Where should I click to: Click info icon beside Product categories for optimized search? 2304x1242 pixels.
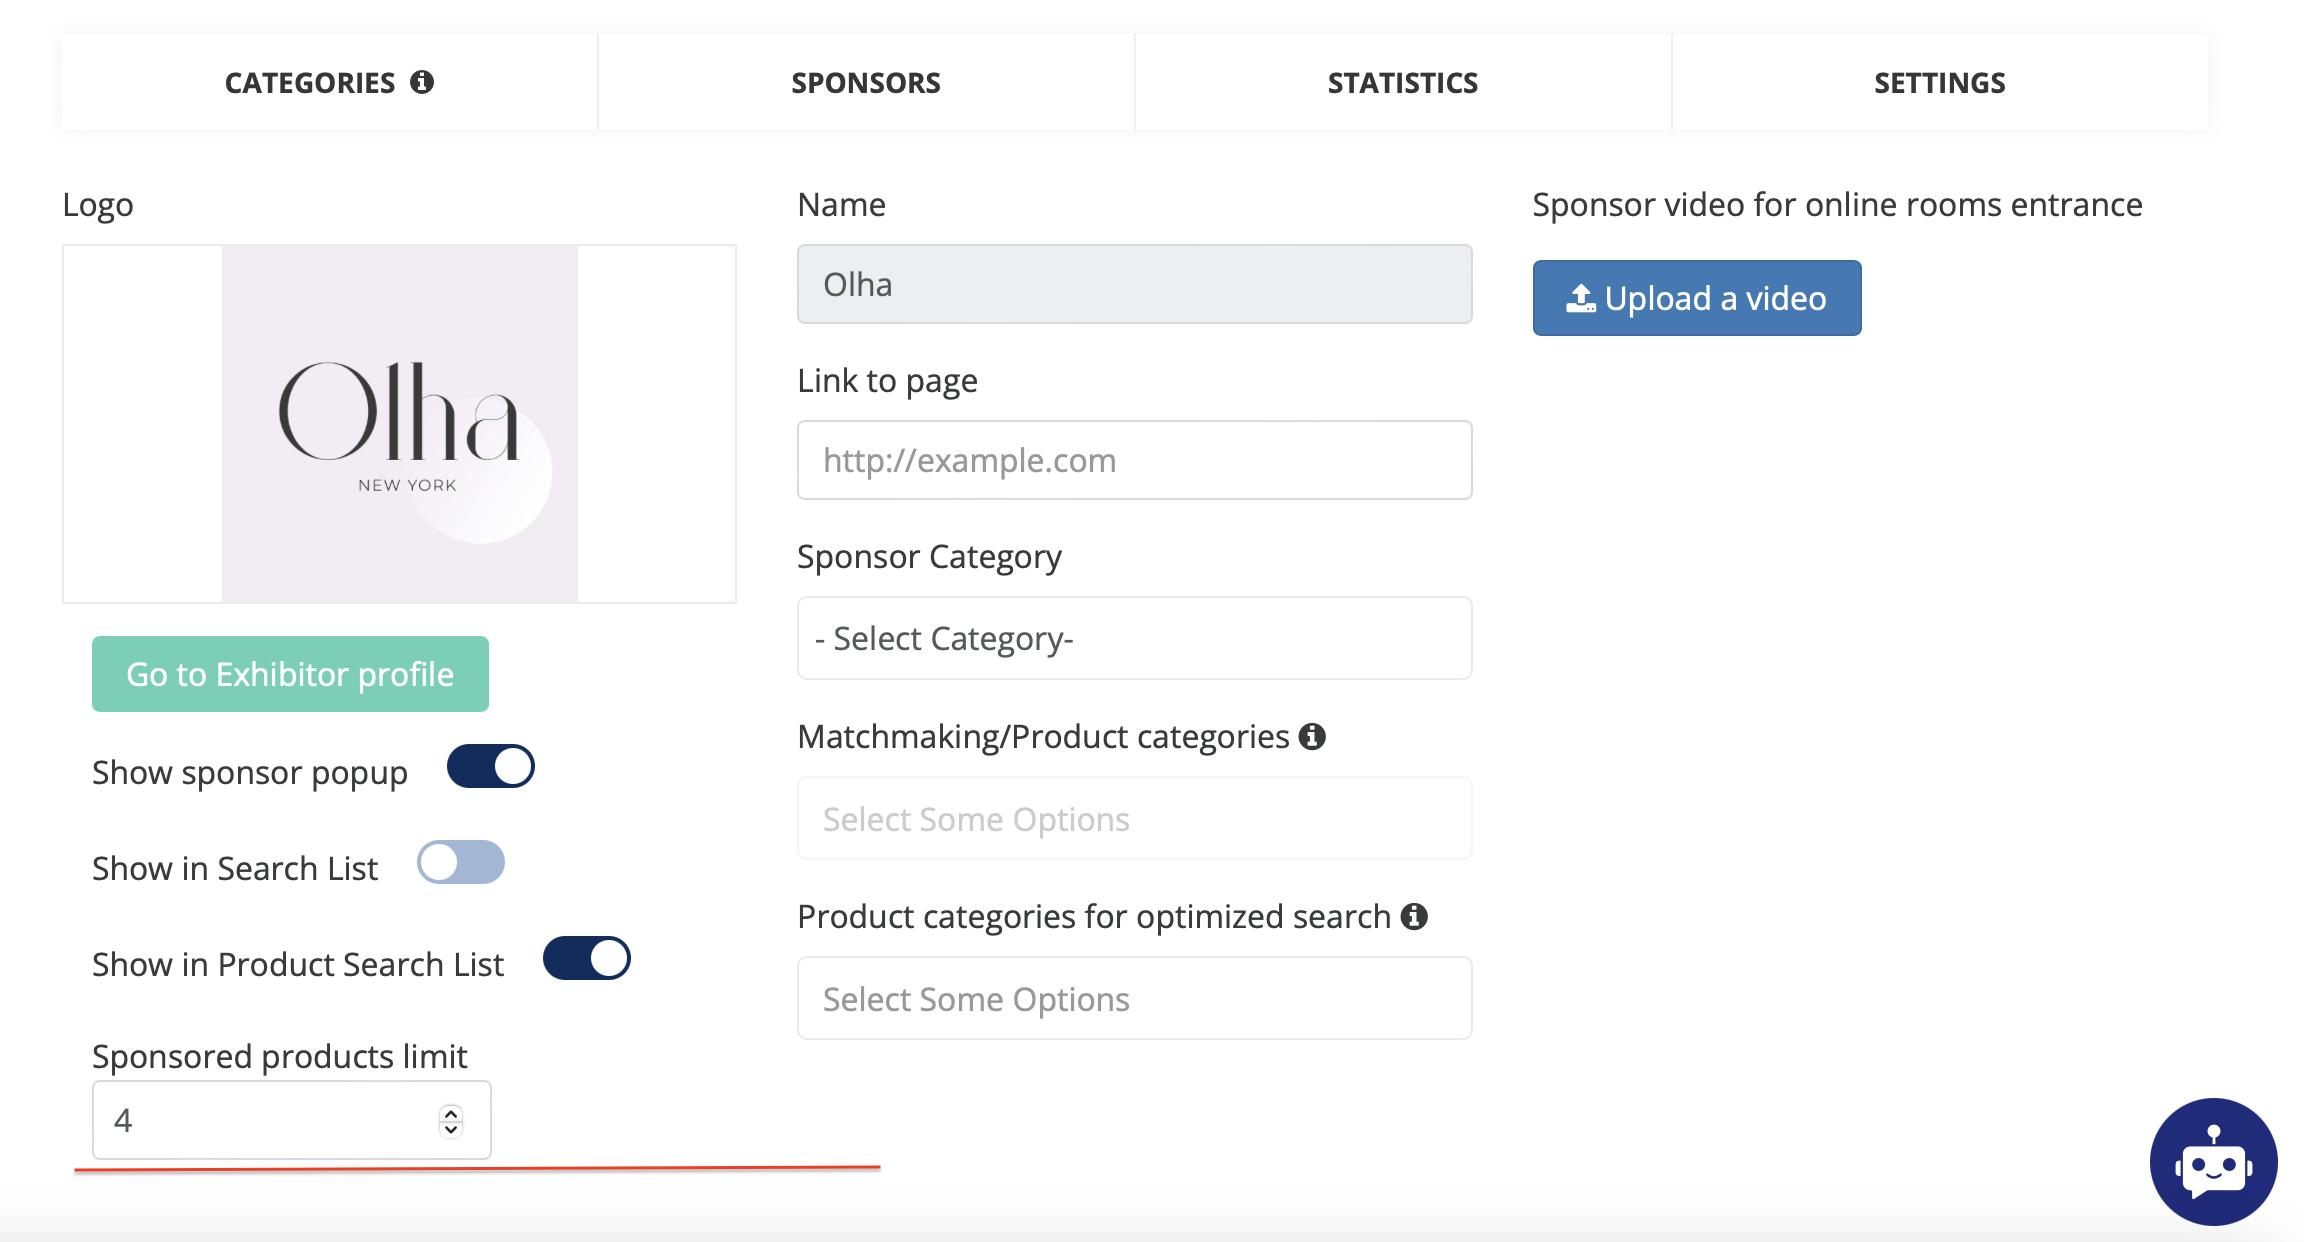point(1414,916)
